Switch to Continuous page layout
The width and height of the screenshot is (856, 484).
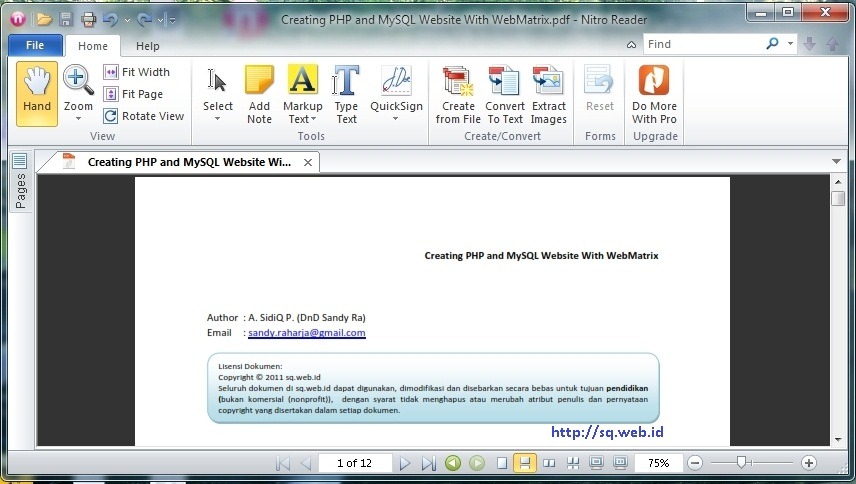tap(525, 463)
